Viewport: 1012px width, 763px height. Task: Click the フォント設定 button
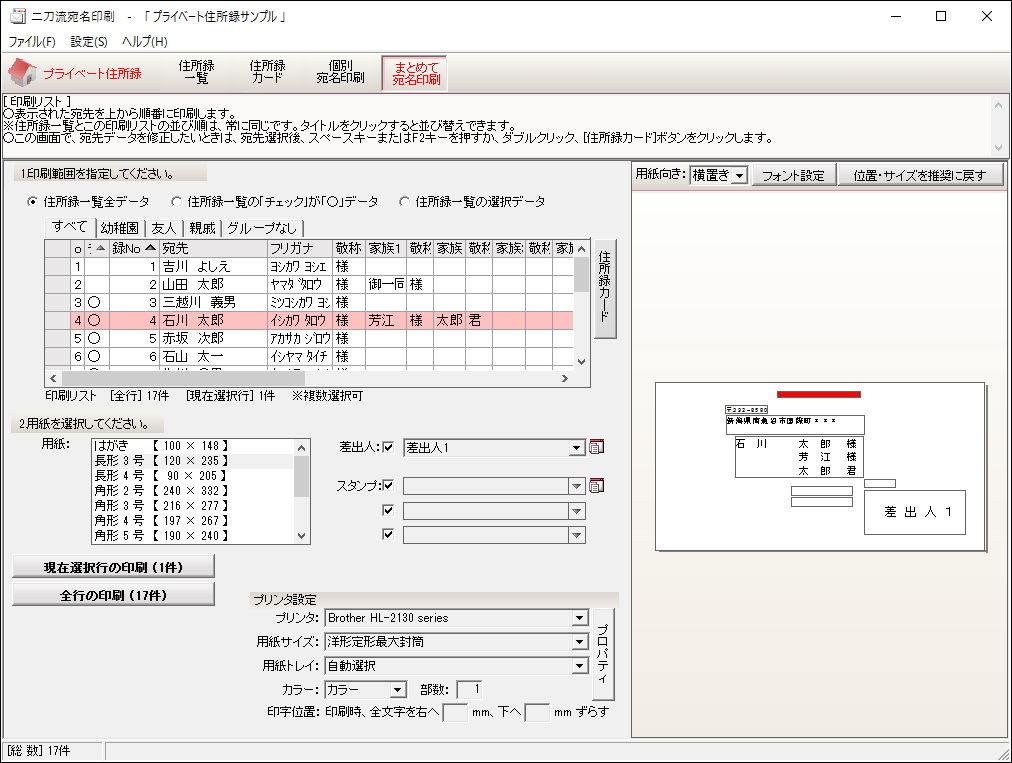click(793, 176)
